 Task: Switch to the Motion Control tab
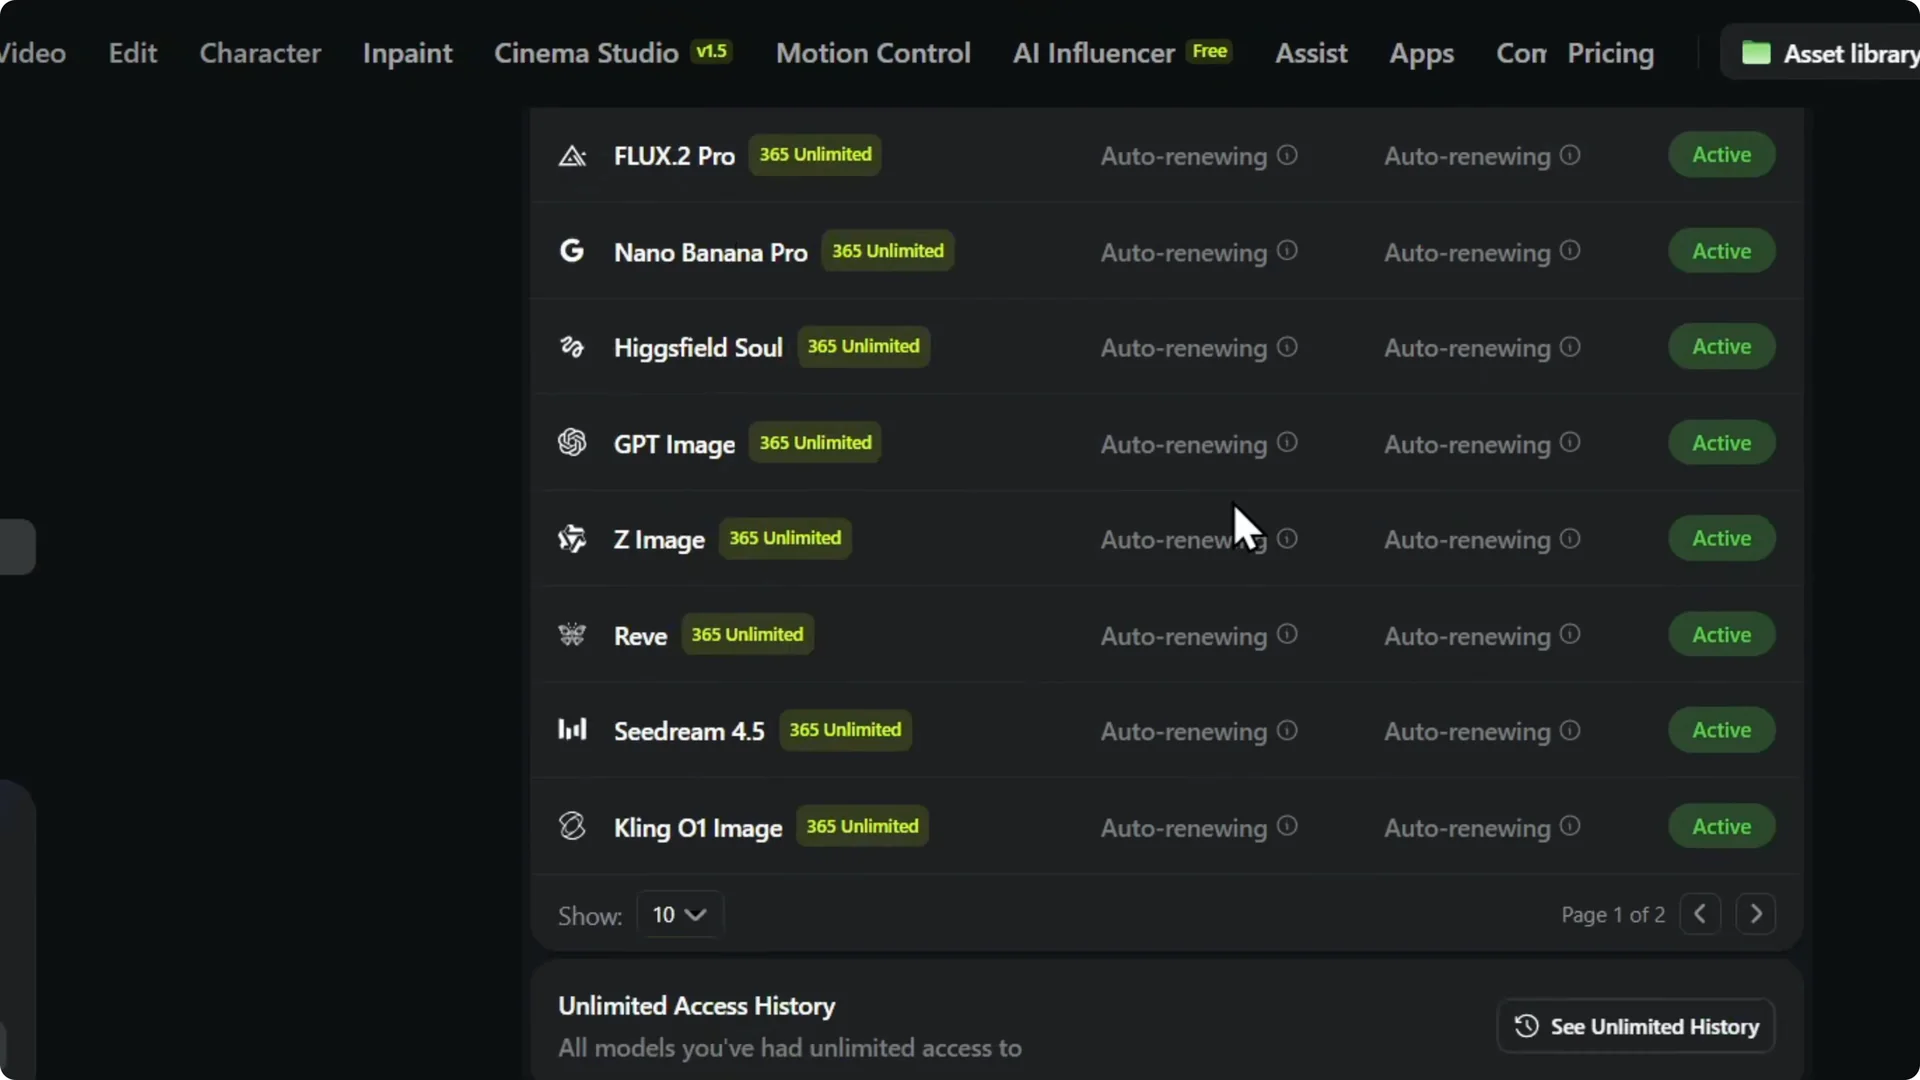click(x=872, y=53)
